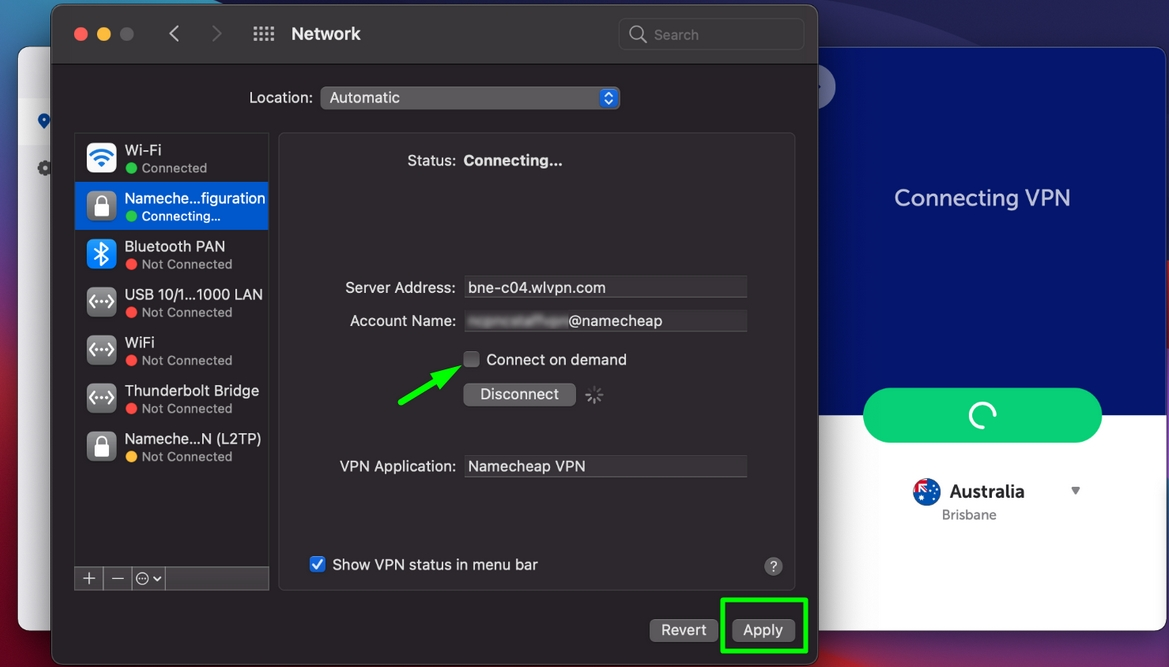Go forward with the right chevron
The height and width of the screenshot is (667, 1169).
click(216, 34)
